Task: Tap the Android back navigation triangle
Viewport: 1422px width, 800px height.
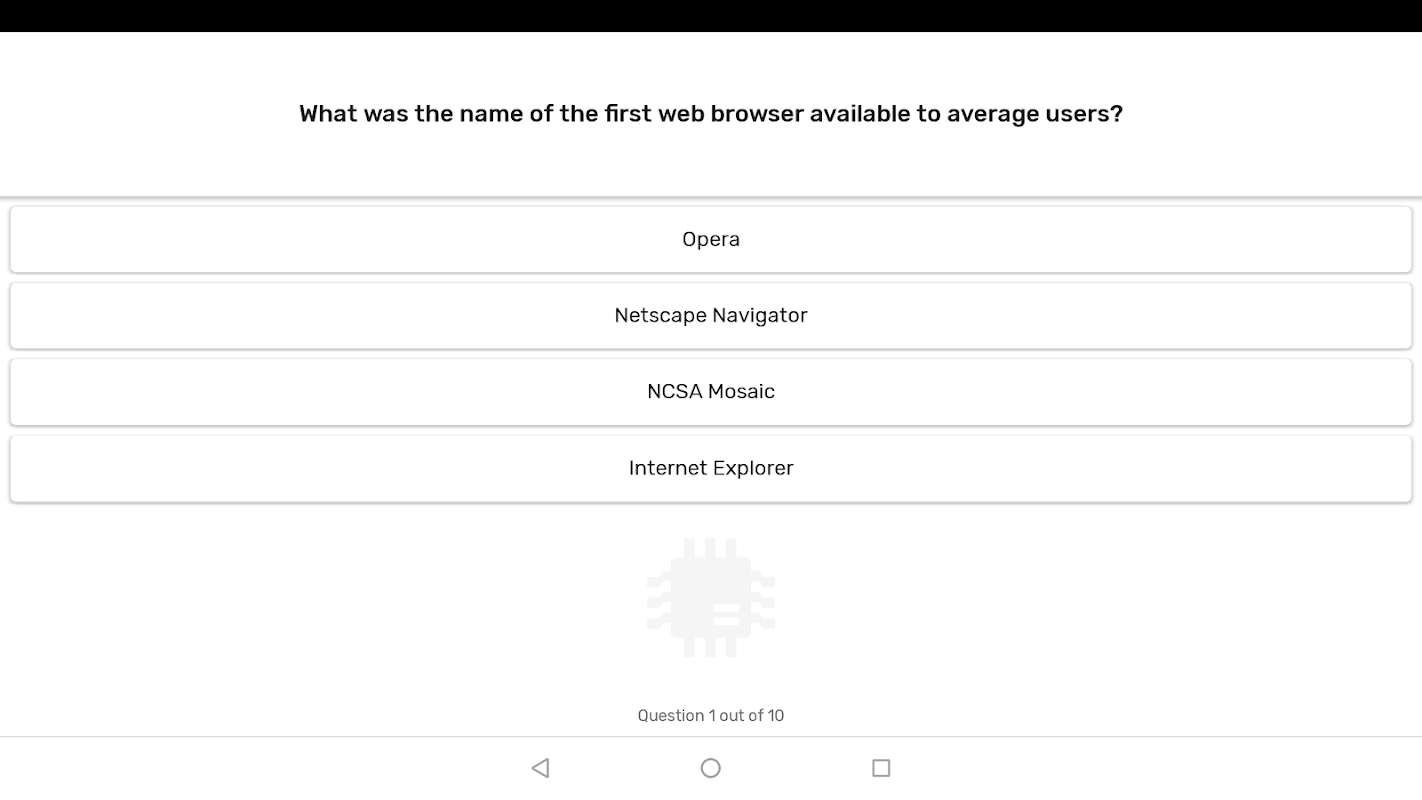Action: pyautogui.click(x=541, y=768)
